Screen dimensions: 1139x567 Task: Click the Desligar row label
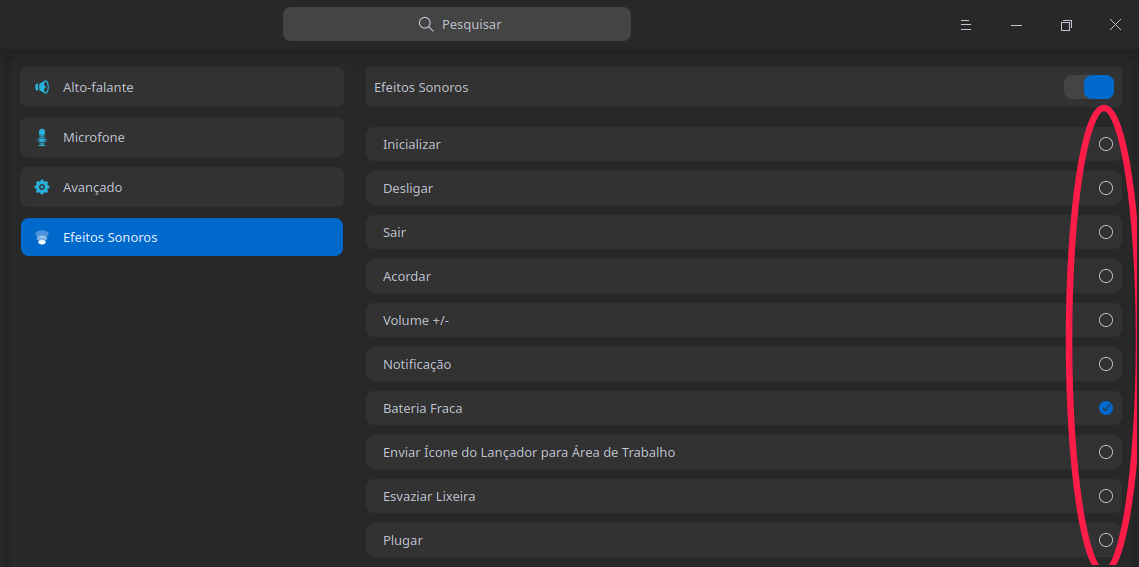click(x=408, y=189)
